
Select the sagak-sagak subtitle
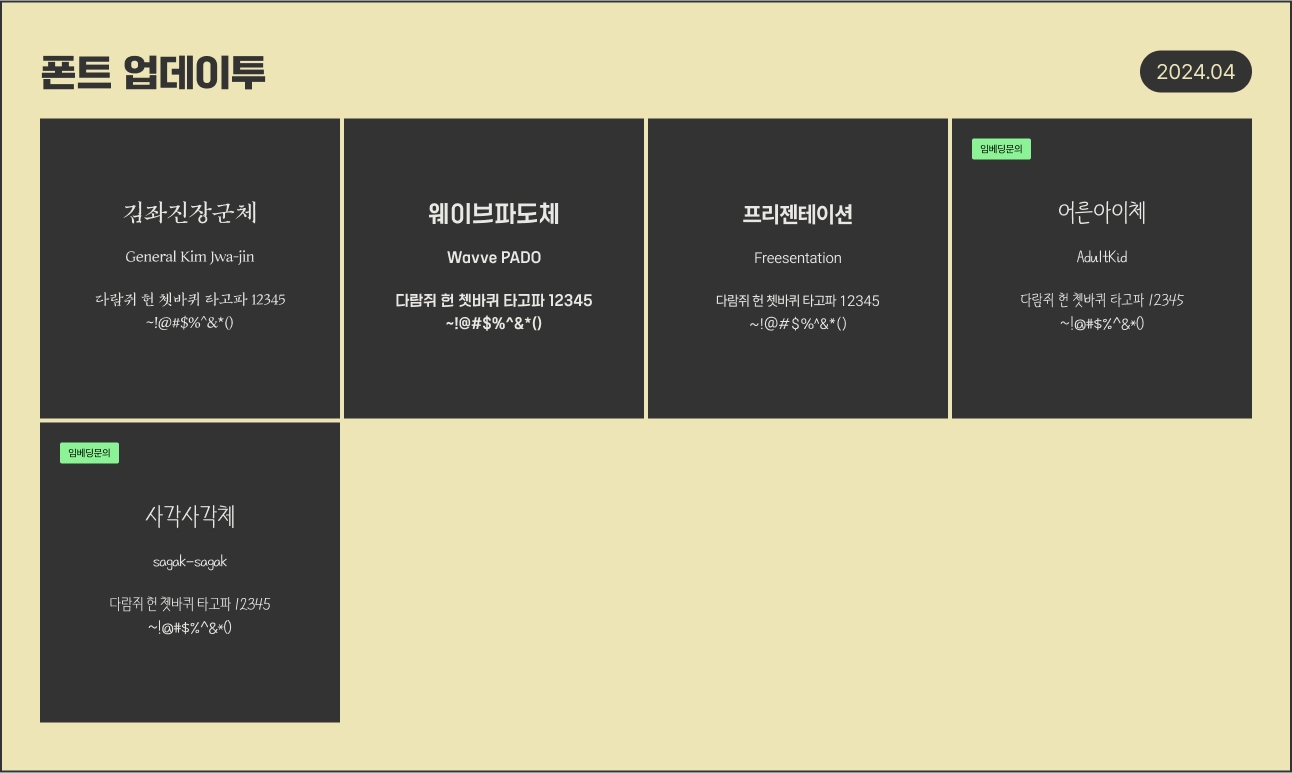pos(190,562)
